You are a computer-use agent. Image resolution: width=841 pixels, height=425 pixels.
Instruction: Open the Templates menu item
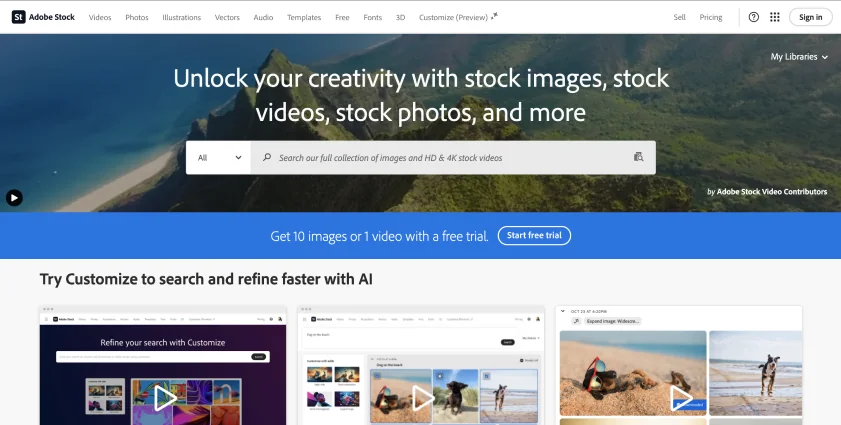click(x=304, y=17)
